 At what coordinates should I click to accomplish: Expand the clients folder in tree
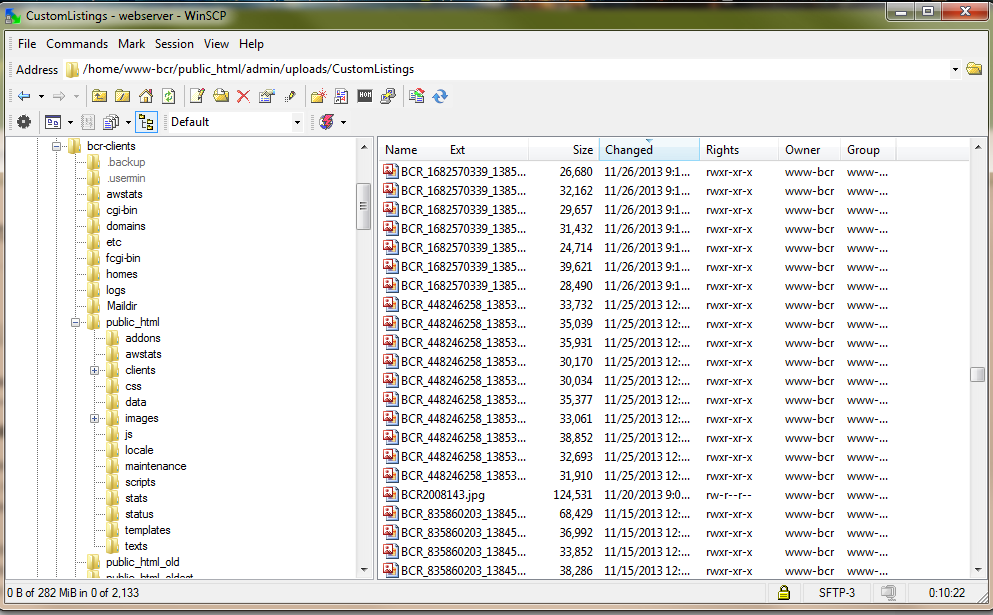tap(95, 370)
